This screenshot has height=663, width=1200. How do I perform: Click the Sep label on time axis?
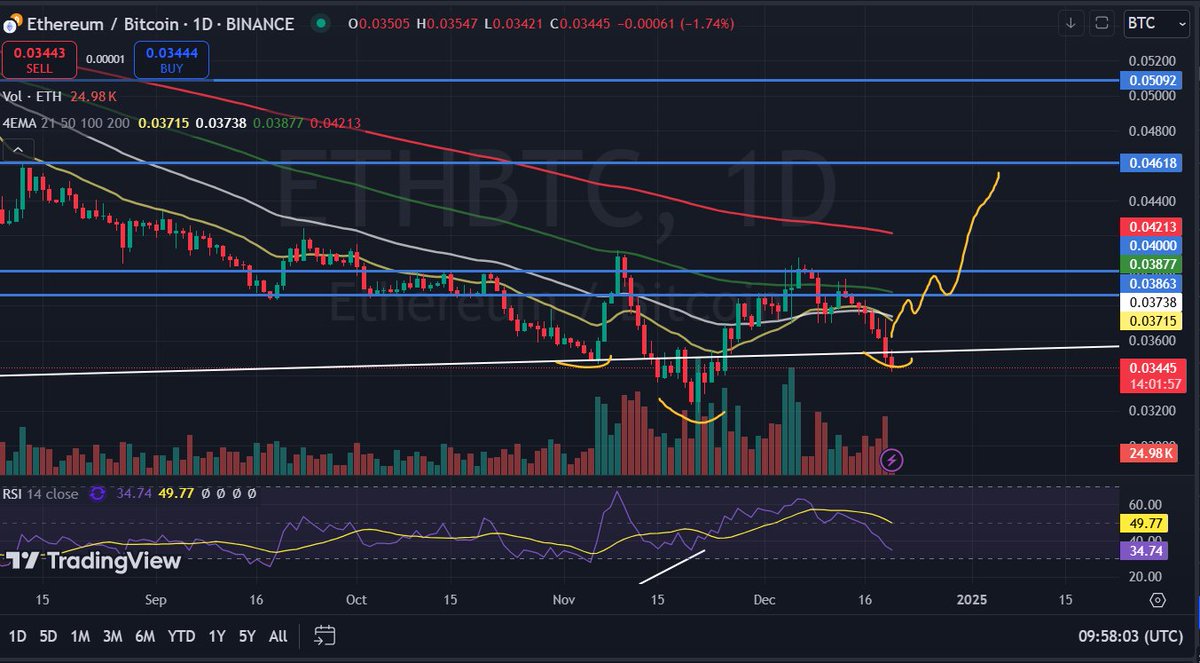[x=157, y=600]
